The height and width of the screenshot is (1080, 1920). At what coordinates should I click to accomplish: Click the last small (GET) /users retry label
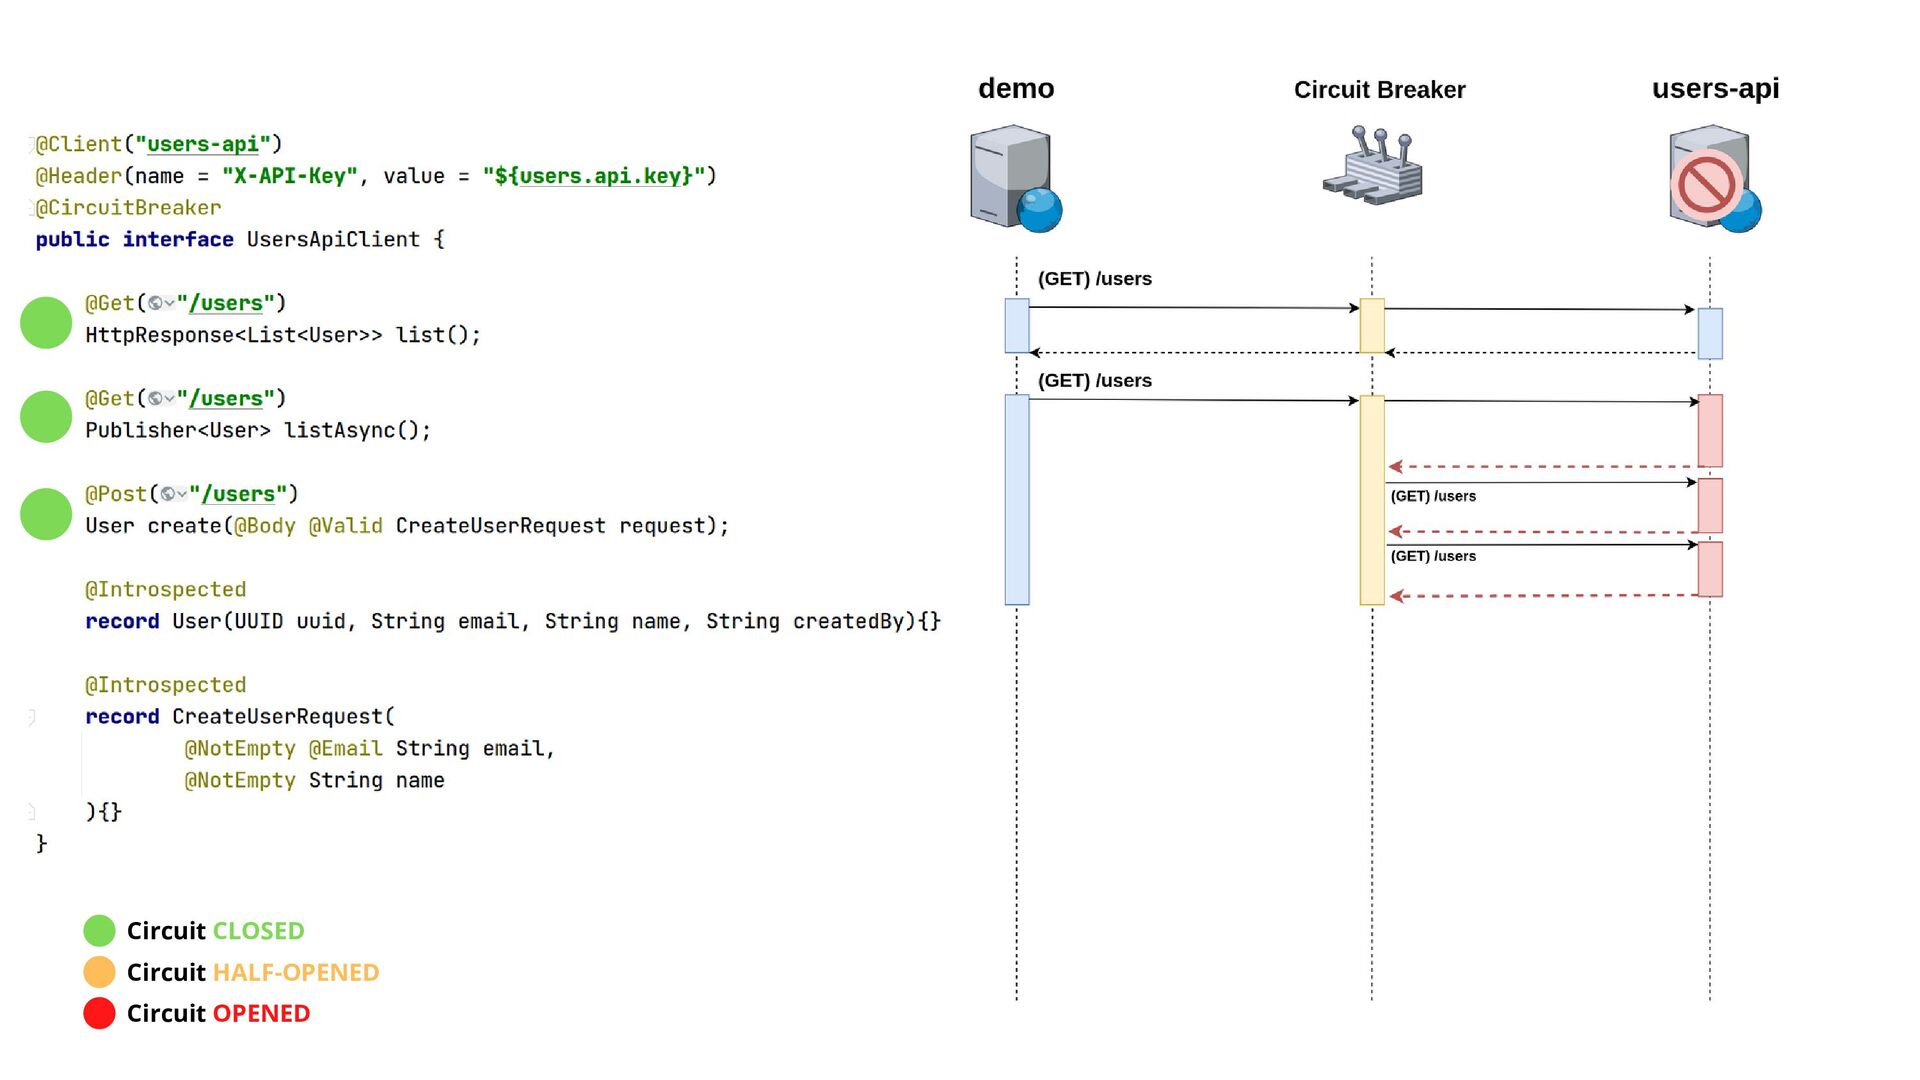point(1433,556)
